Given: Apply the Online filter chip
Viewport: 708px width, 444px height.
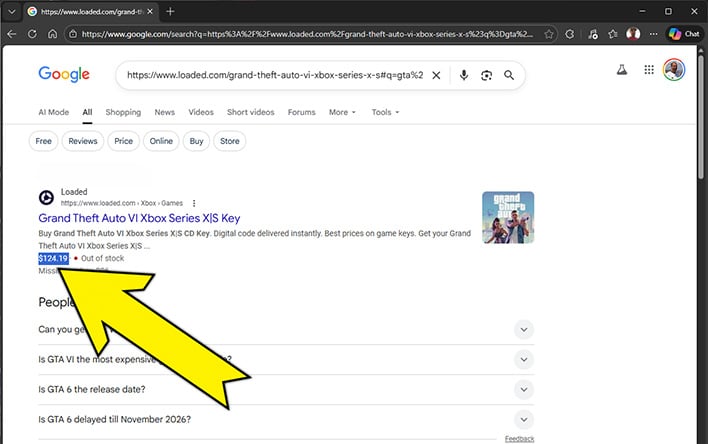Looking at the screenshot, I should [161, 141].
